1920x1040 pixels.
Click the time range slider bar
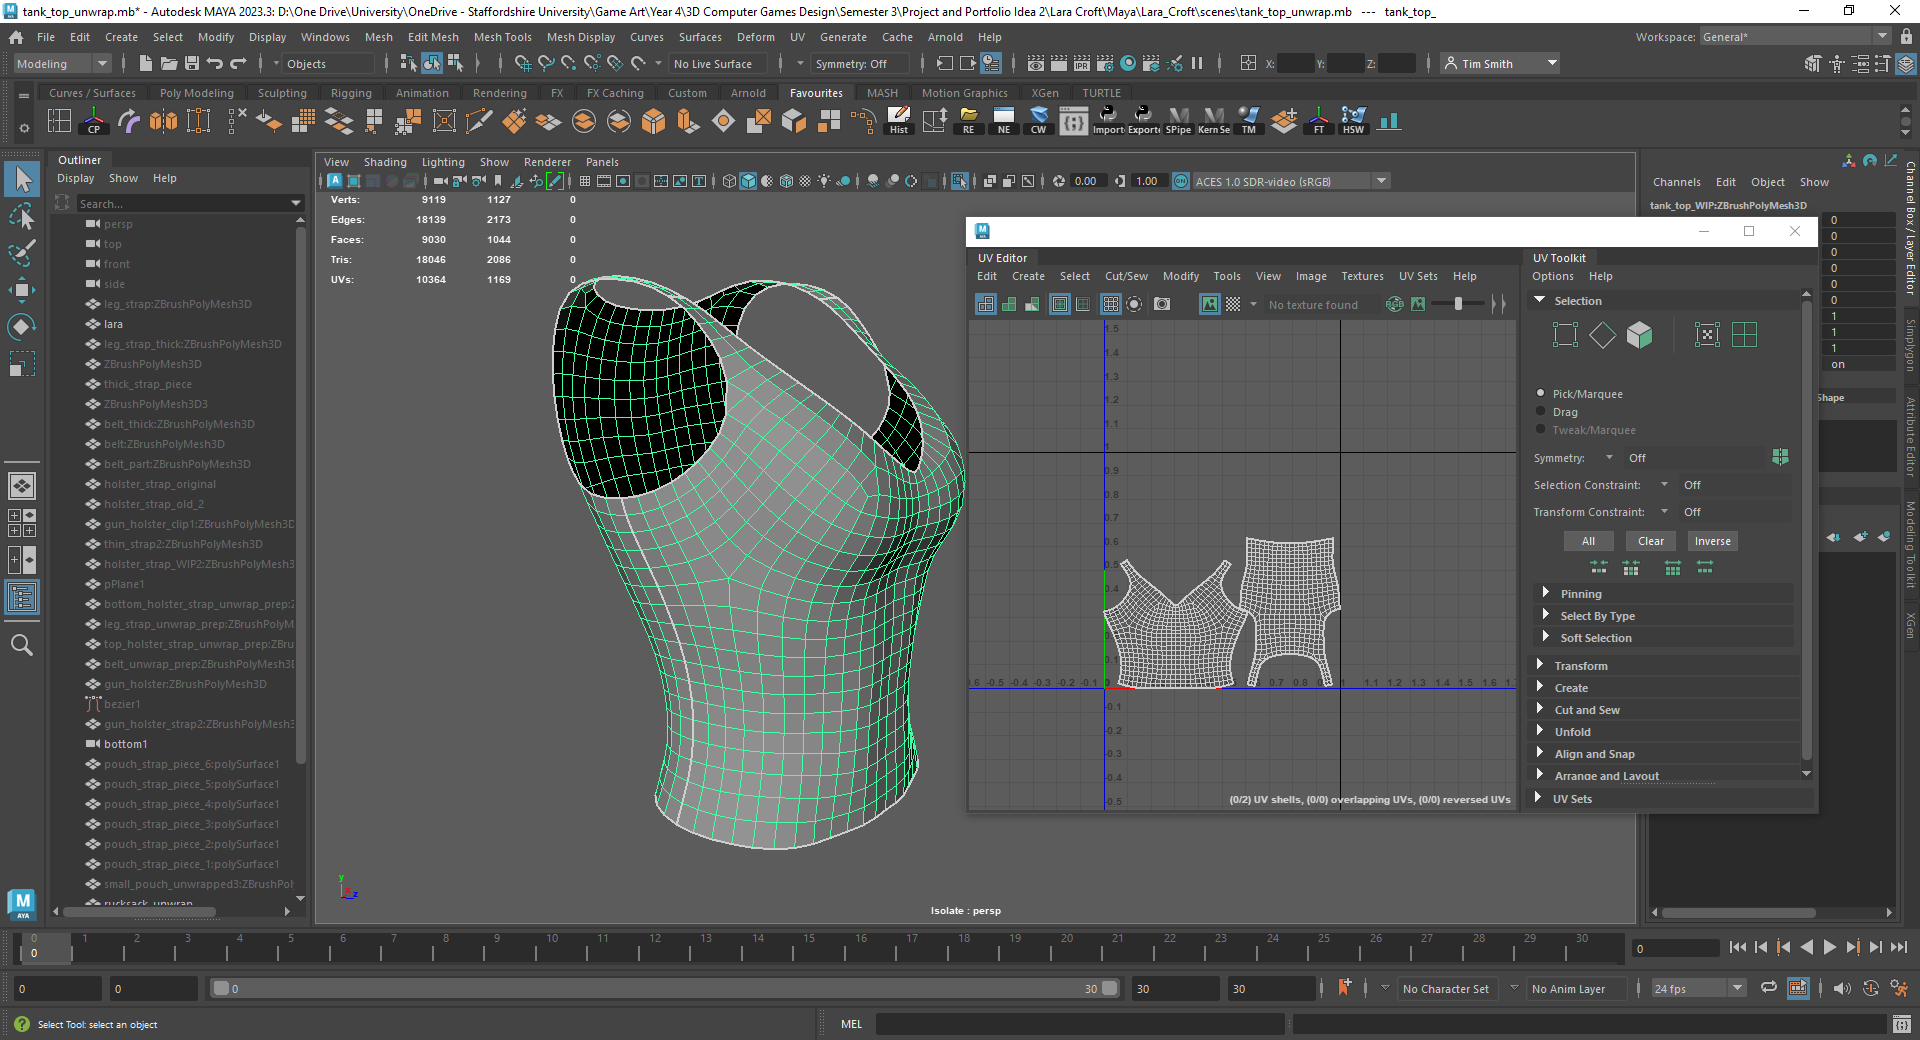(x=665, y=988)
